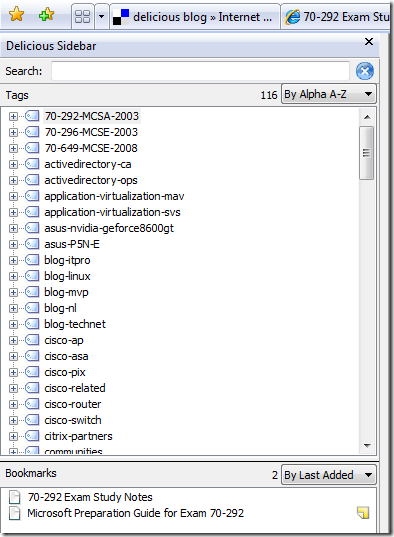
Task: Expand the activedirectory-ca tag node
Action: [x=13, y=164]
